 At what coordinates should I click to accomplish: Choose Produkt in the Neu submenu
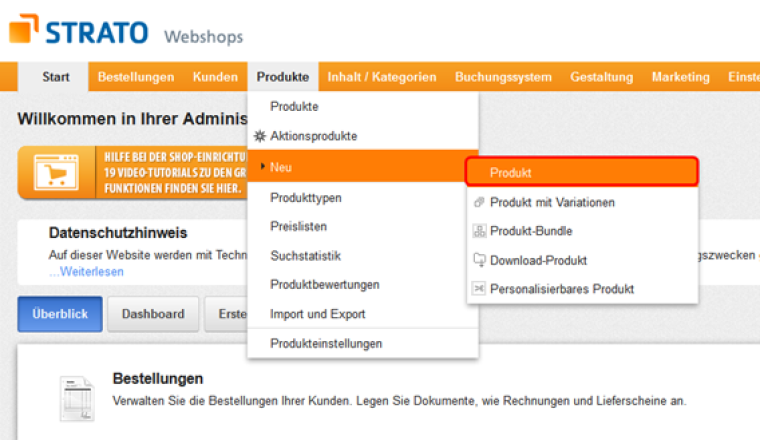click(582, 172)
